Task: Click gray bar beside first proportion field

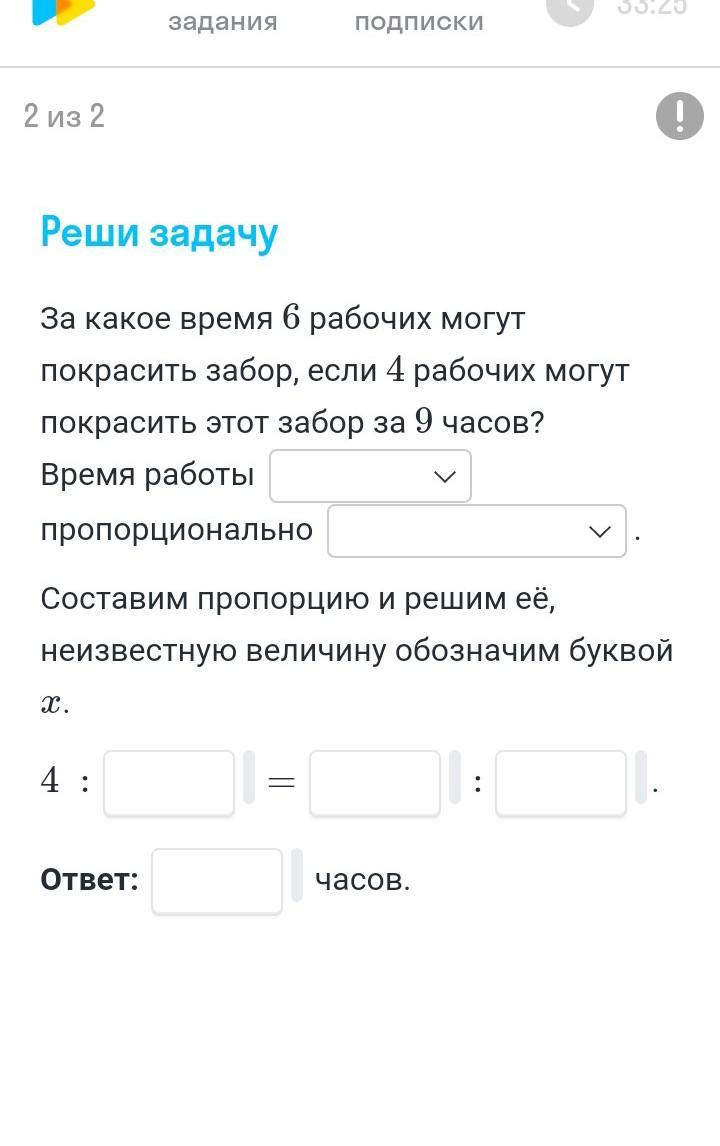Action: (x=249, y=777)
